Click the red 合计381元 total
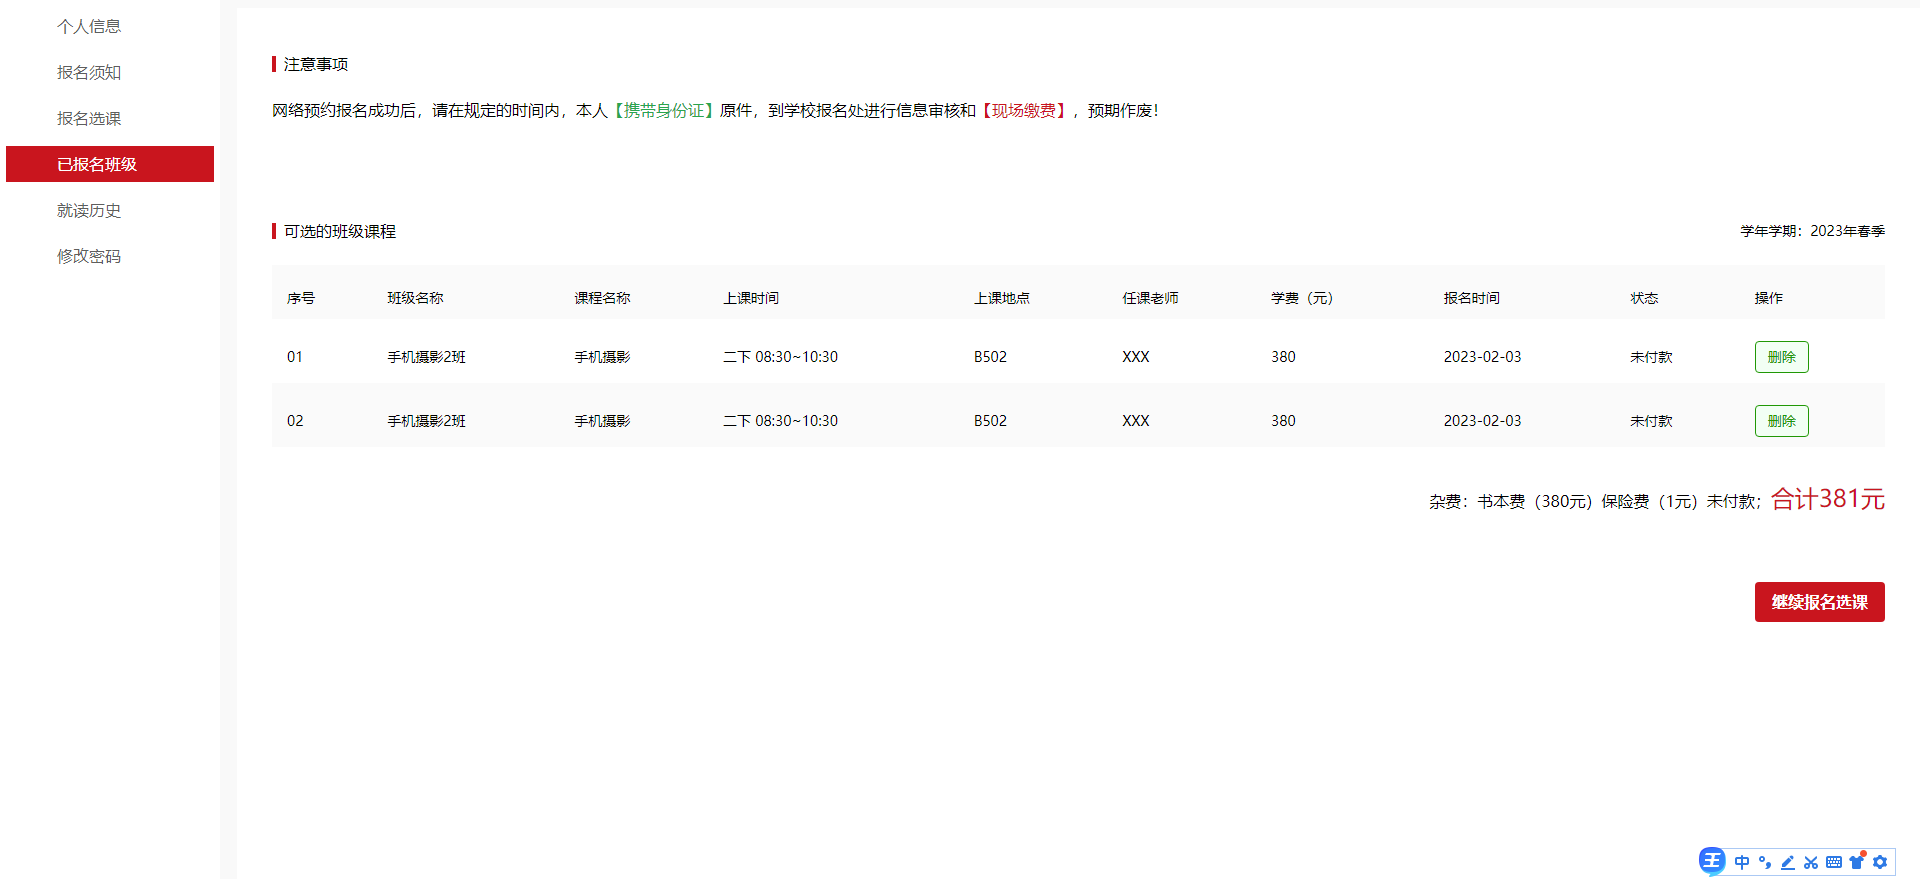The height and width of the screenshot is (879, 1920). point(1828,499)
